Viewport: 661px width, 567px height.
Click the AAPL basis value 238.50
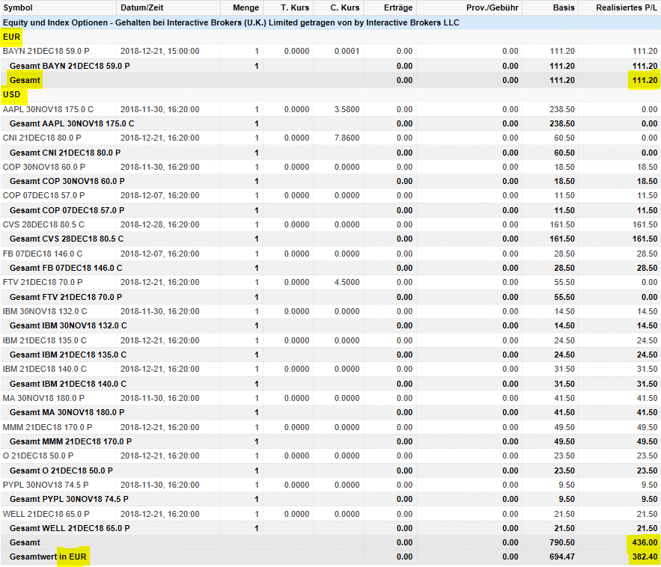pos(562,109)
